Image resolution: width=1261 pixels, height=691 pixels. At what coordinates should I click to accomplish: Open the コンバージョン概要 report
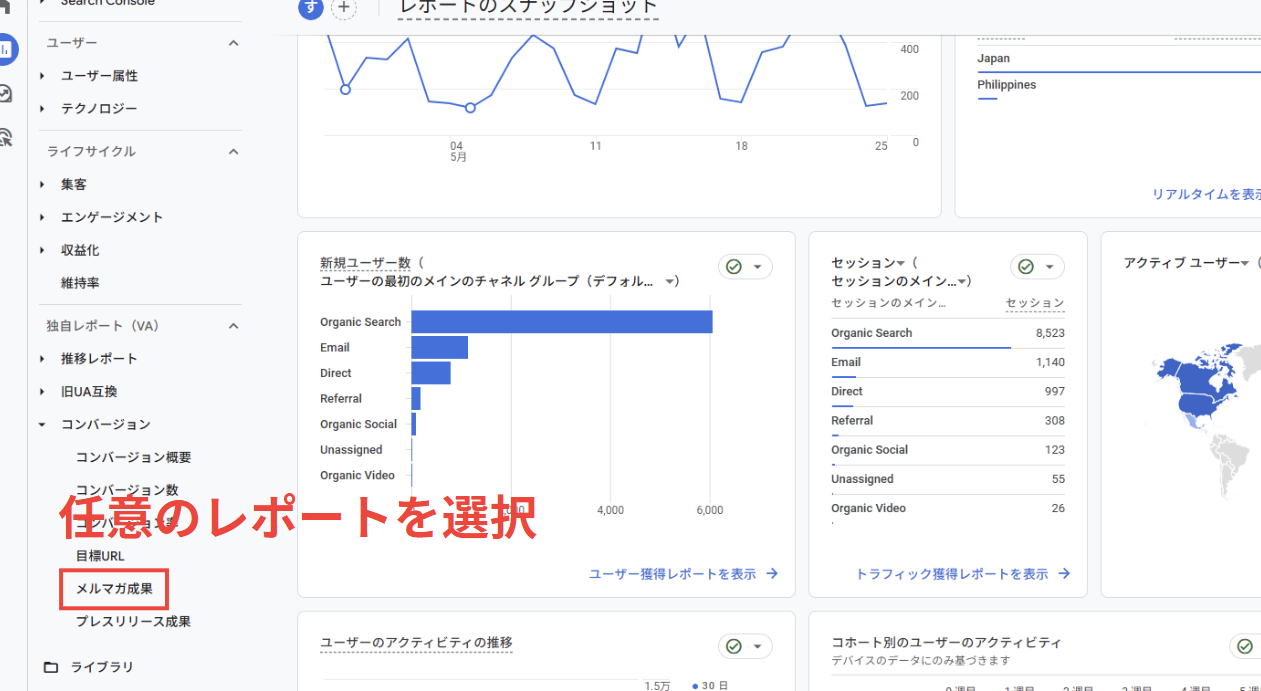[x=133, y=457]
